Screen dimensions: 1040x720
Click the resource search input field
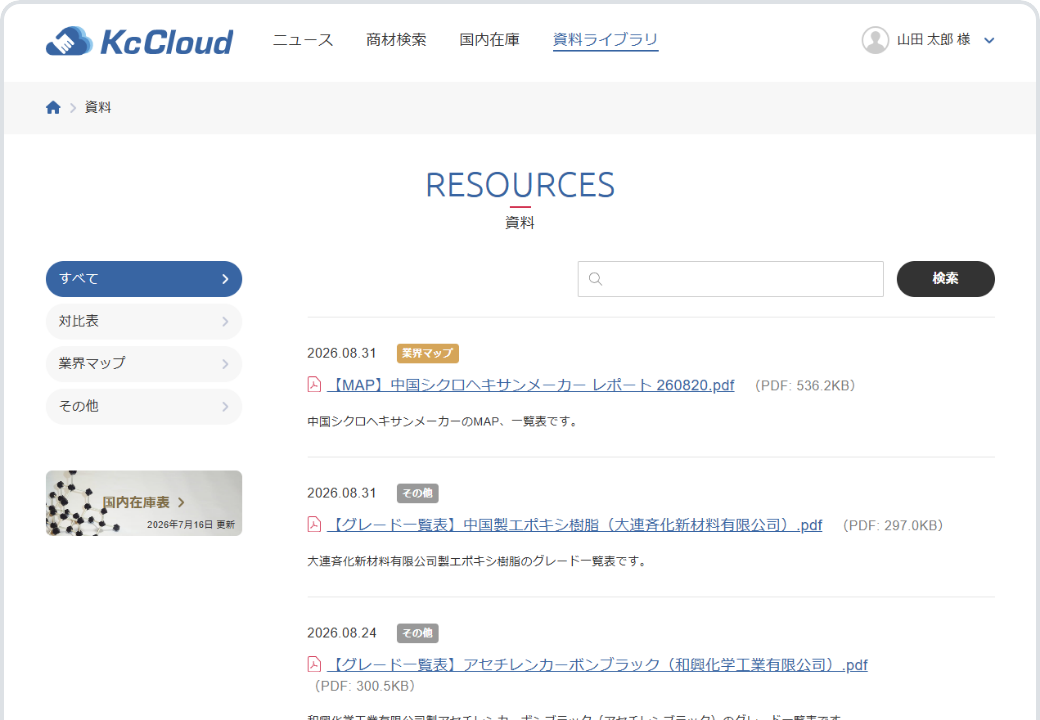730,279
